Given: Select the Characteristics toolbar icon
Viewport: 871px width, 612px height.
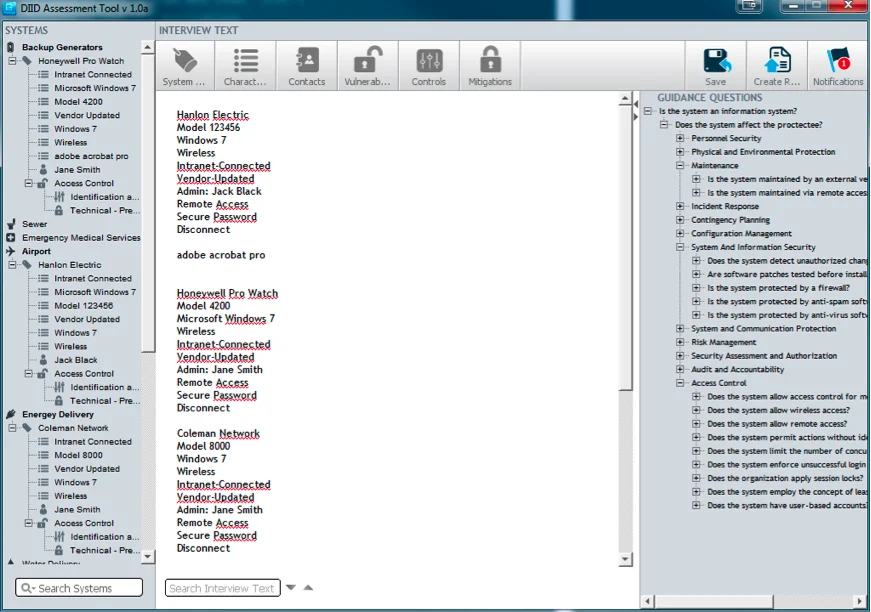Looking at the screenshot, I should coord(245,63).
